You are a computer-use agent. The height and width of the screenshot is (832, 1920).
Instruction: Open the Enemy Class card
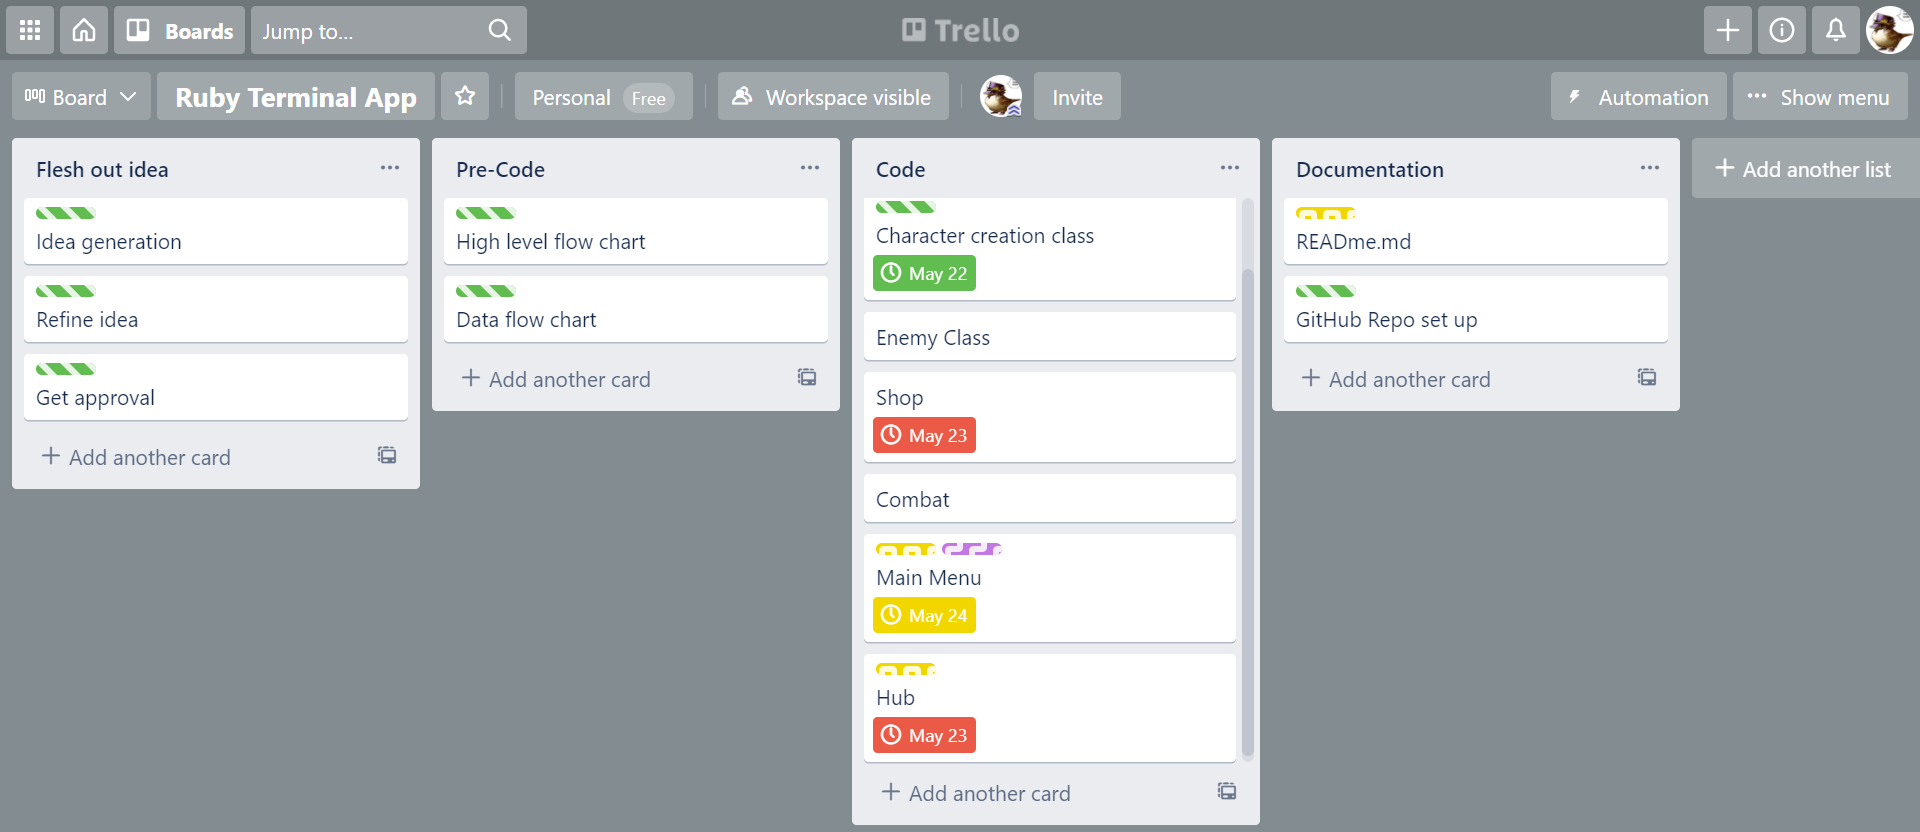click(x=1050, y=336)
